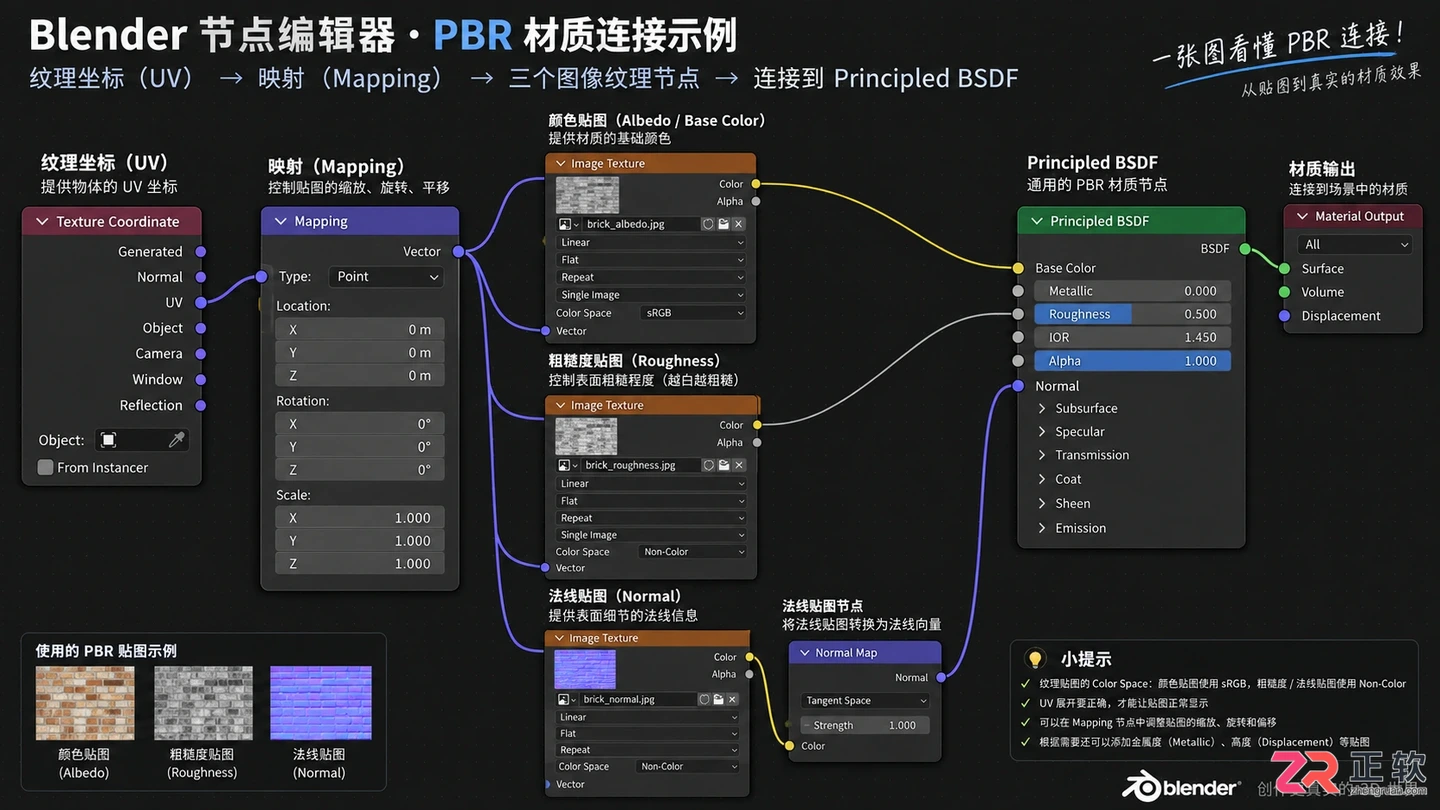The image size is (1440, 810).
Task: Click the Reflection output socket
Action: (x=201, y=405)
